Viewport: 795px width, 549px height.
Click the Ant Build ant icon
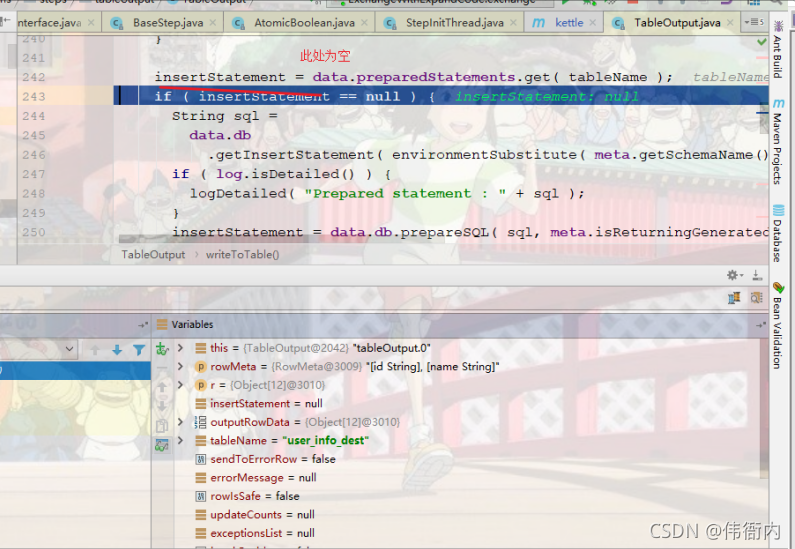[778, 26]
